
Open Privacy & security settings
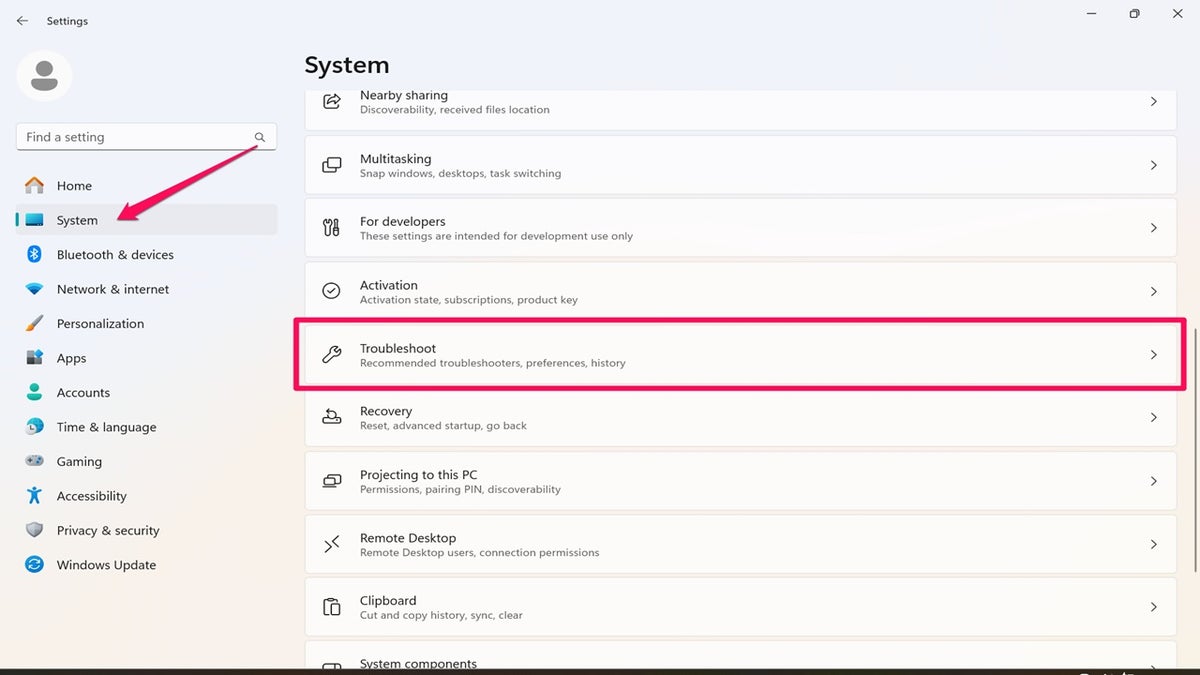[x=146, y=530]
